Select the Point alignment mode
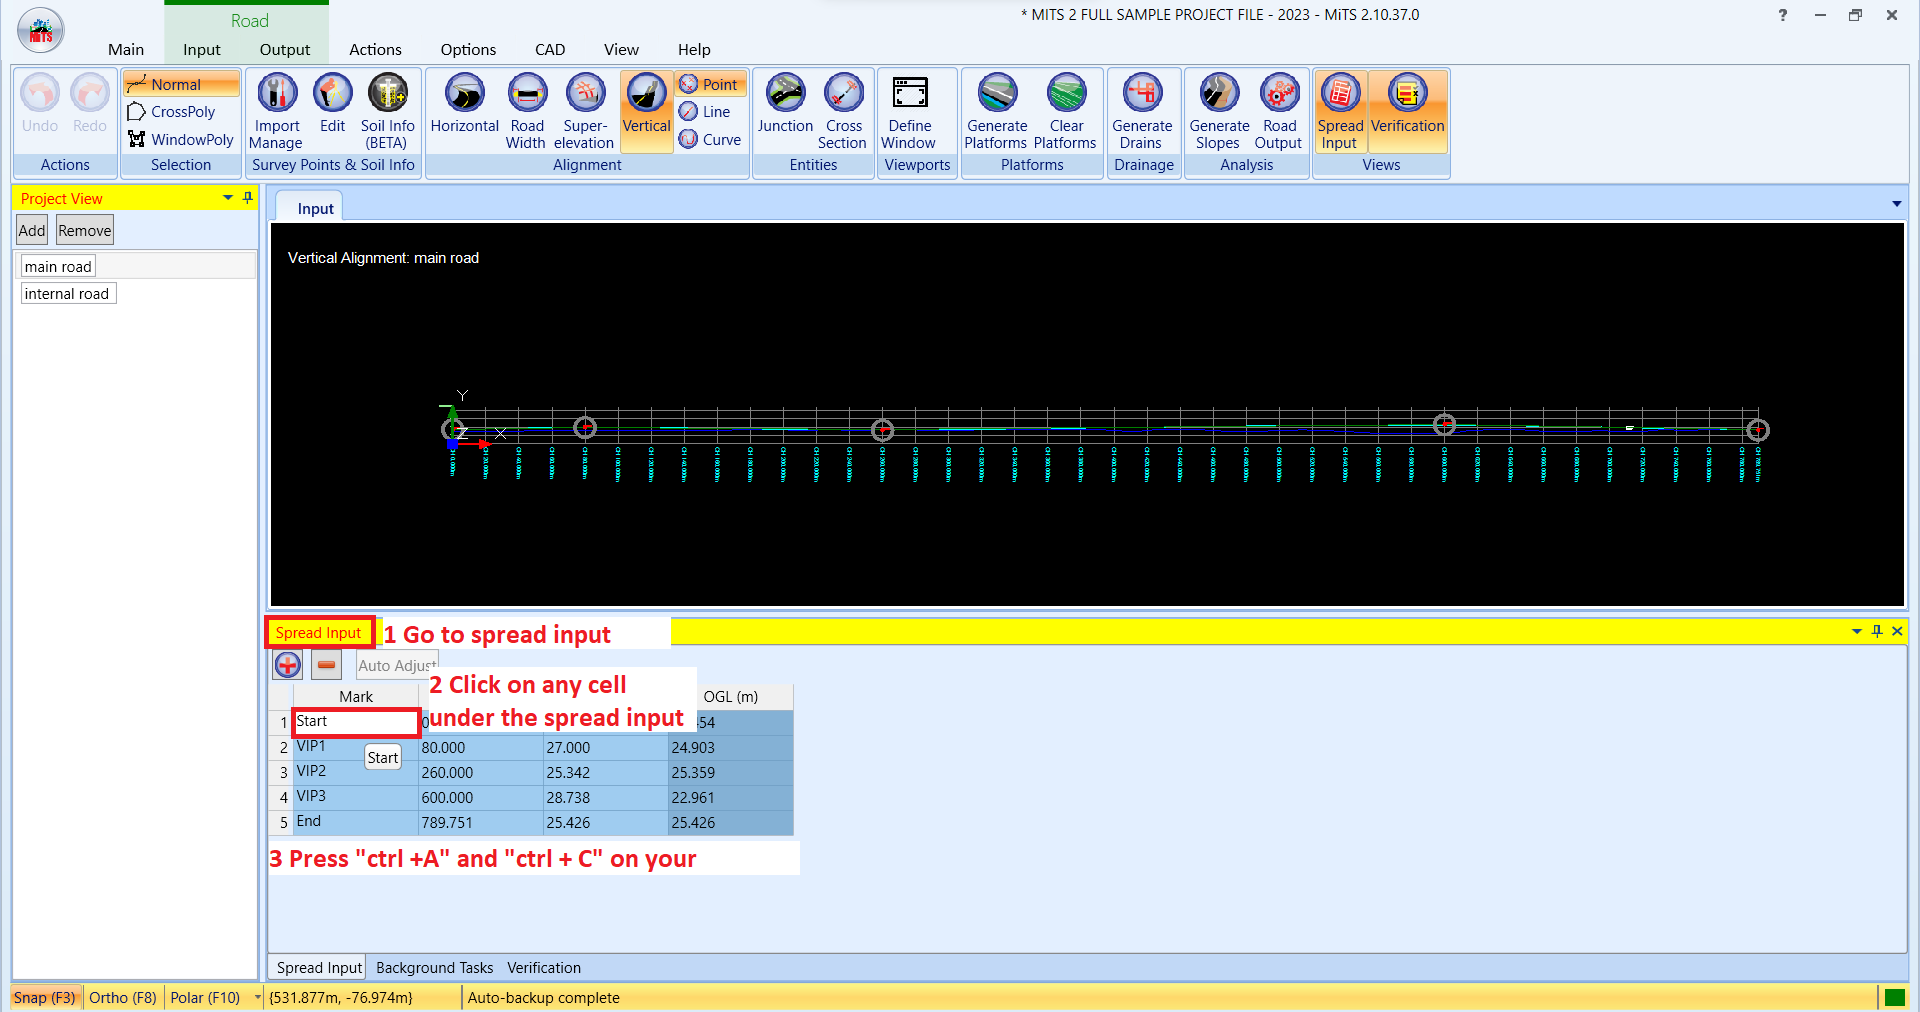The width and height of the screenshot is (1920, 1012). [709, 84]
